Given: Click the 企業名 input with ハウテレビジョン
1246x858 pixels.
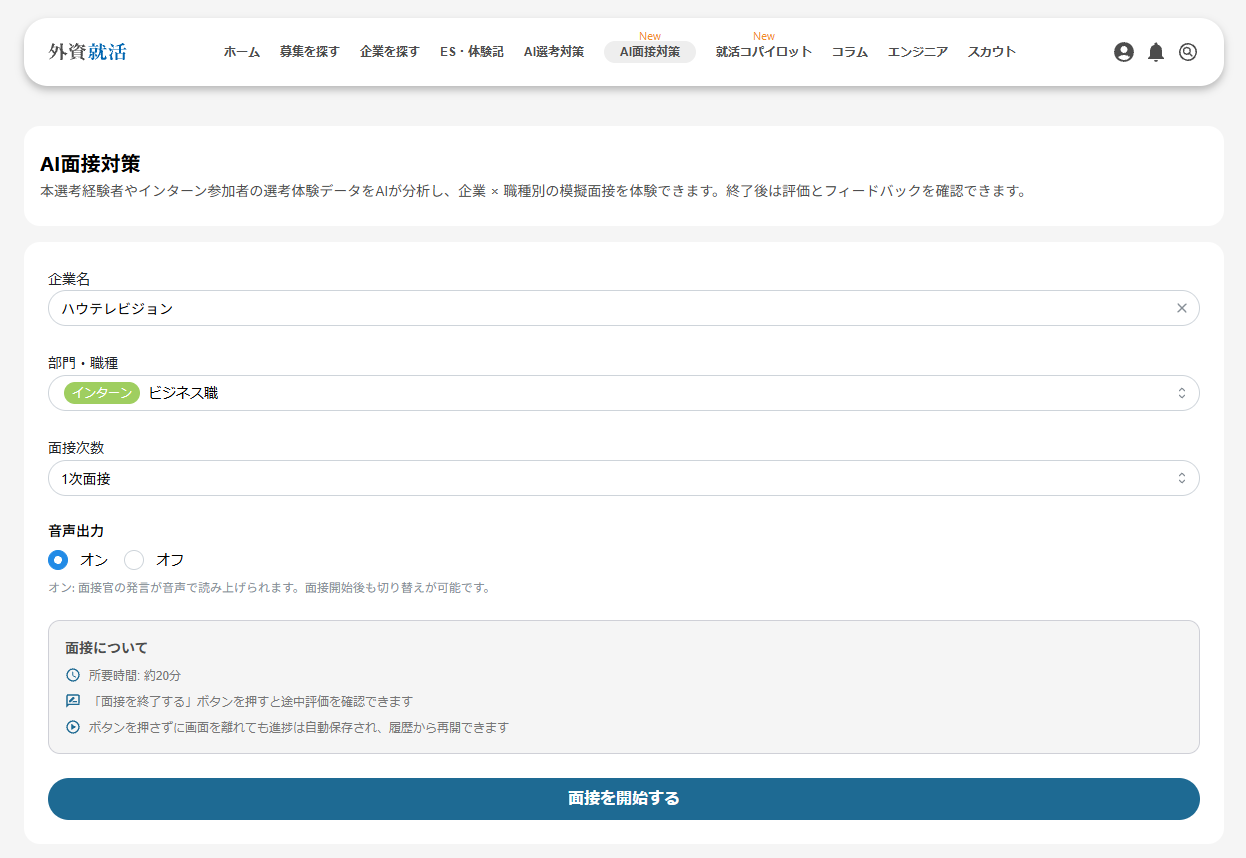Looking at the screenshot, I should [624, 308].
